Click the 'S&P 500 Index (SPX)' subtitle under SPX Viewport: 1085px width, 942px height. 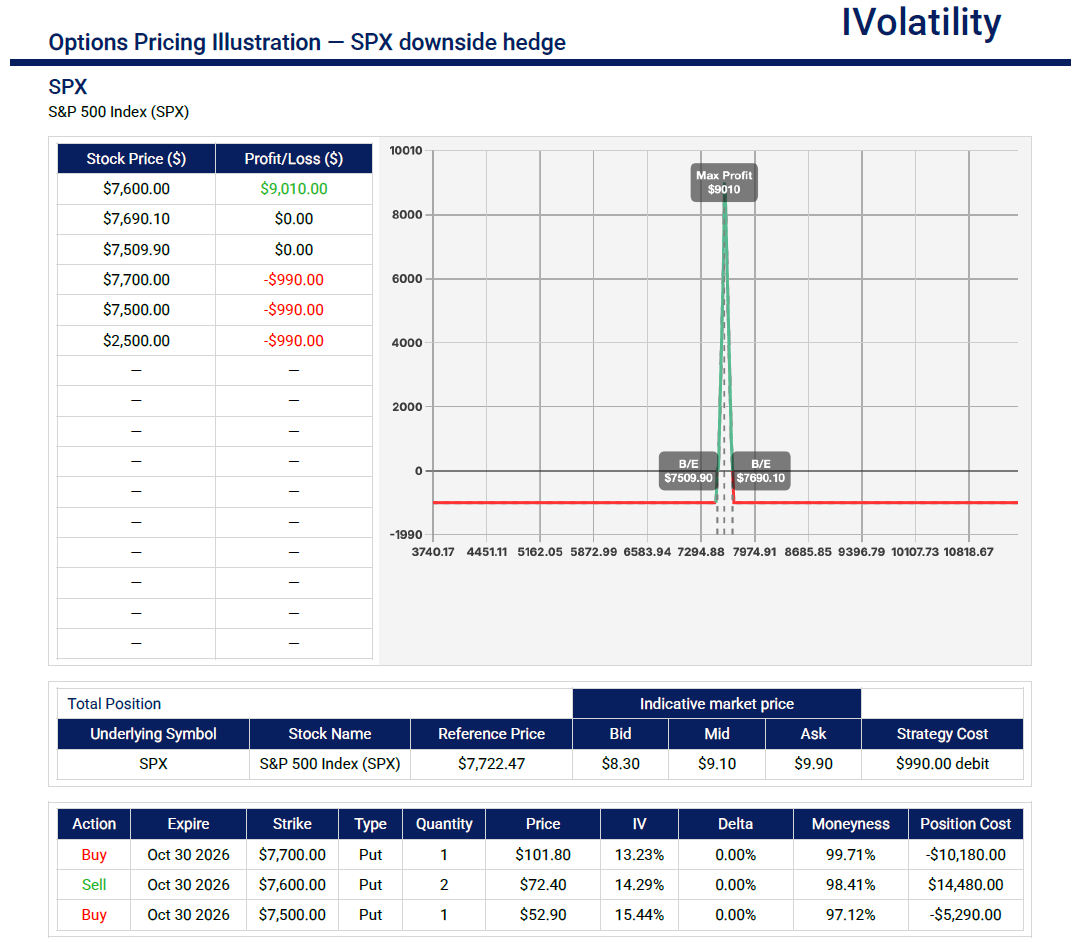118,112
